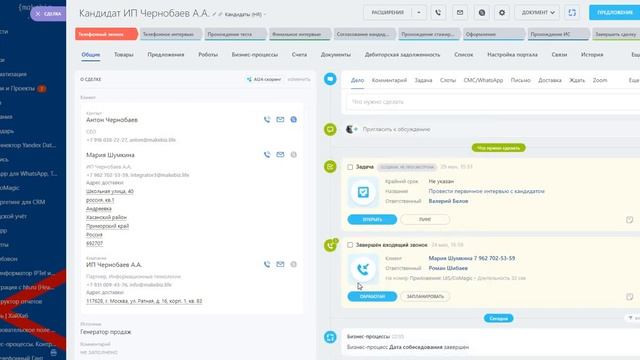Select the Комментарий timeline tab
640x360 pixels.
[x=389, y=80]
